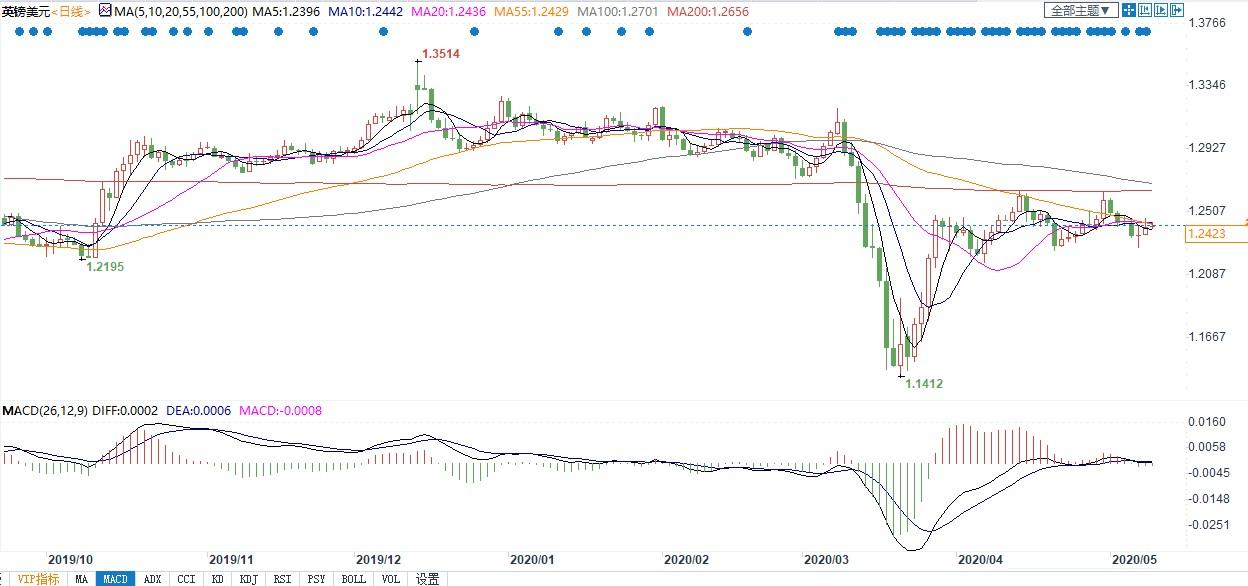1248x586 pixels.
Task: Click the 1.2927 price axis label
Action: 1206,148
